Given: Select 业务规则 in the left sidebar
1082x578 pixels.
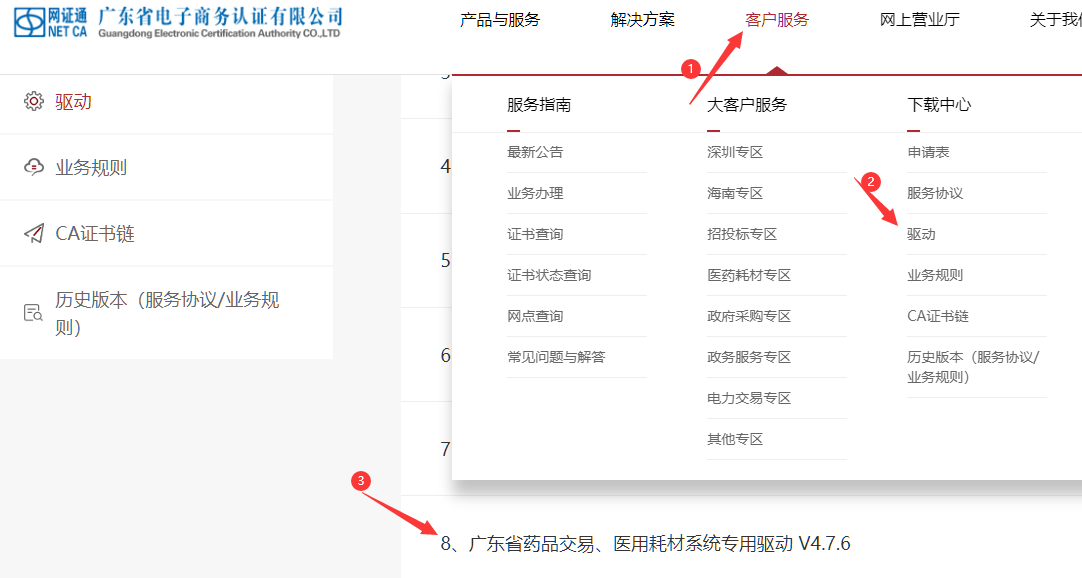Looking at the screenshot, I should pos(91,168).
